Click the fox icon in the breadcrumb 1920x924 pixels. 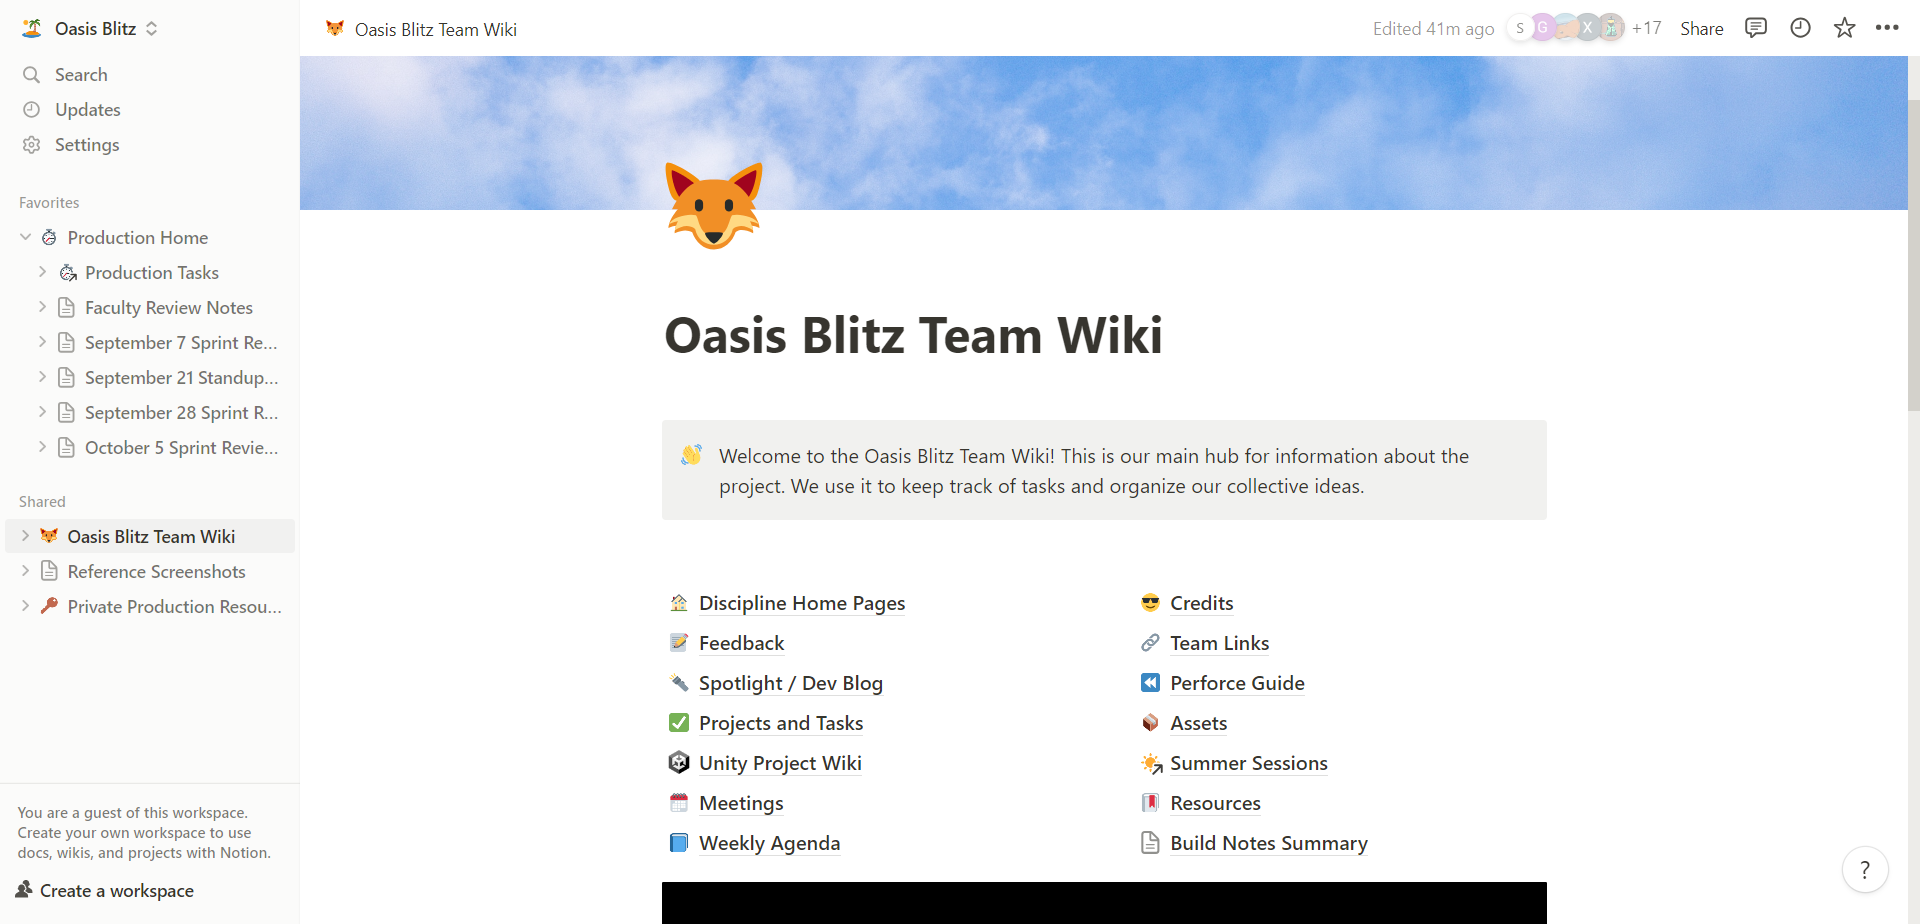(x=335, y=29)
